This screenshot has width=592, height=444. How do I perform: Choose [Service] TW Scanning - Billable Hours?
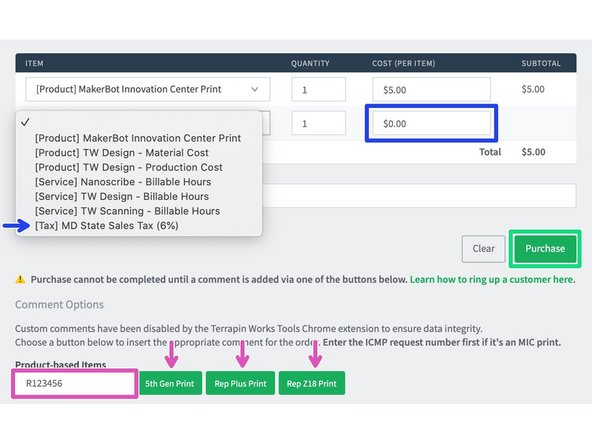tap(128, 211)
